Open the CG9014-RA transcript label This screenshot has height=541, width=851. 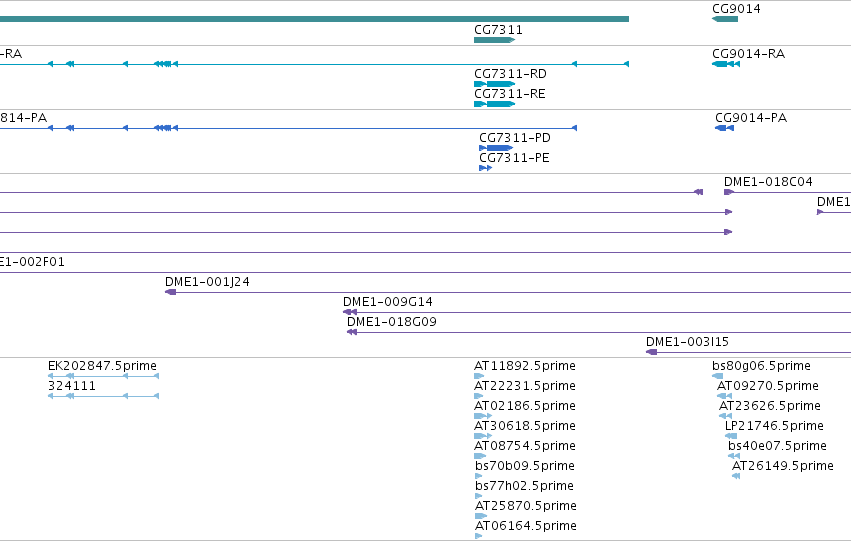(748, 53)
